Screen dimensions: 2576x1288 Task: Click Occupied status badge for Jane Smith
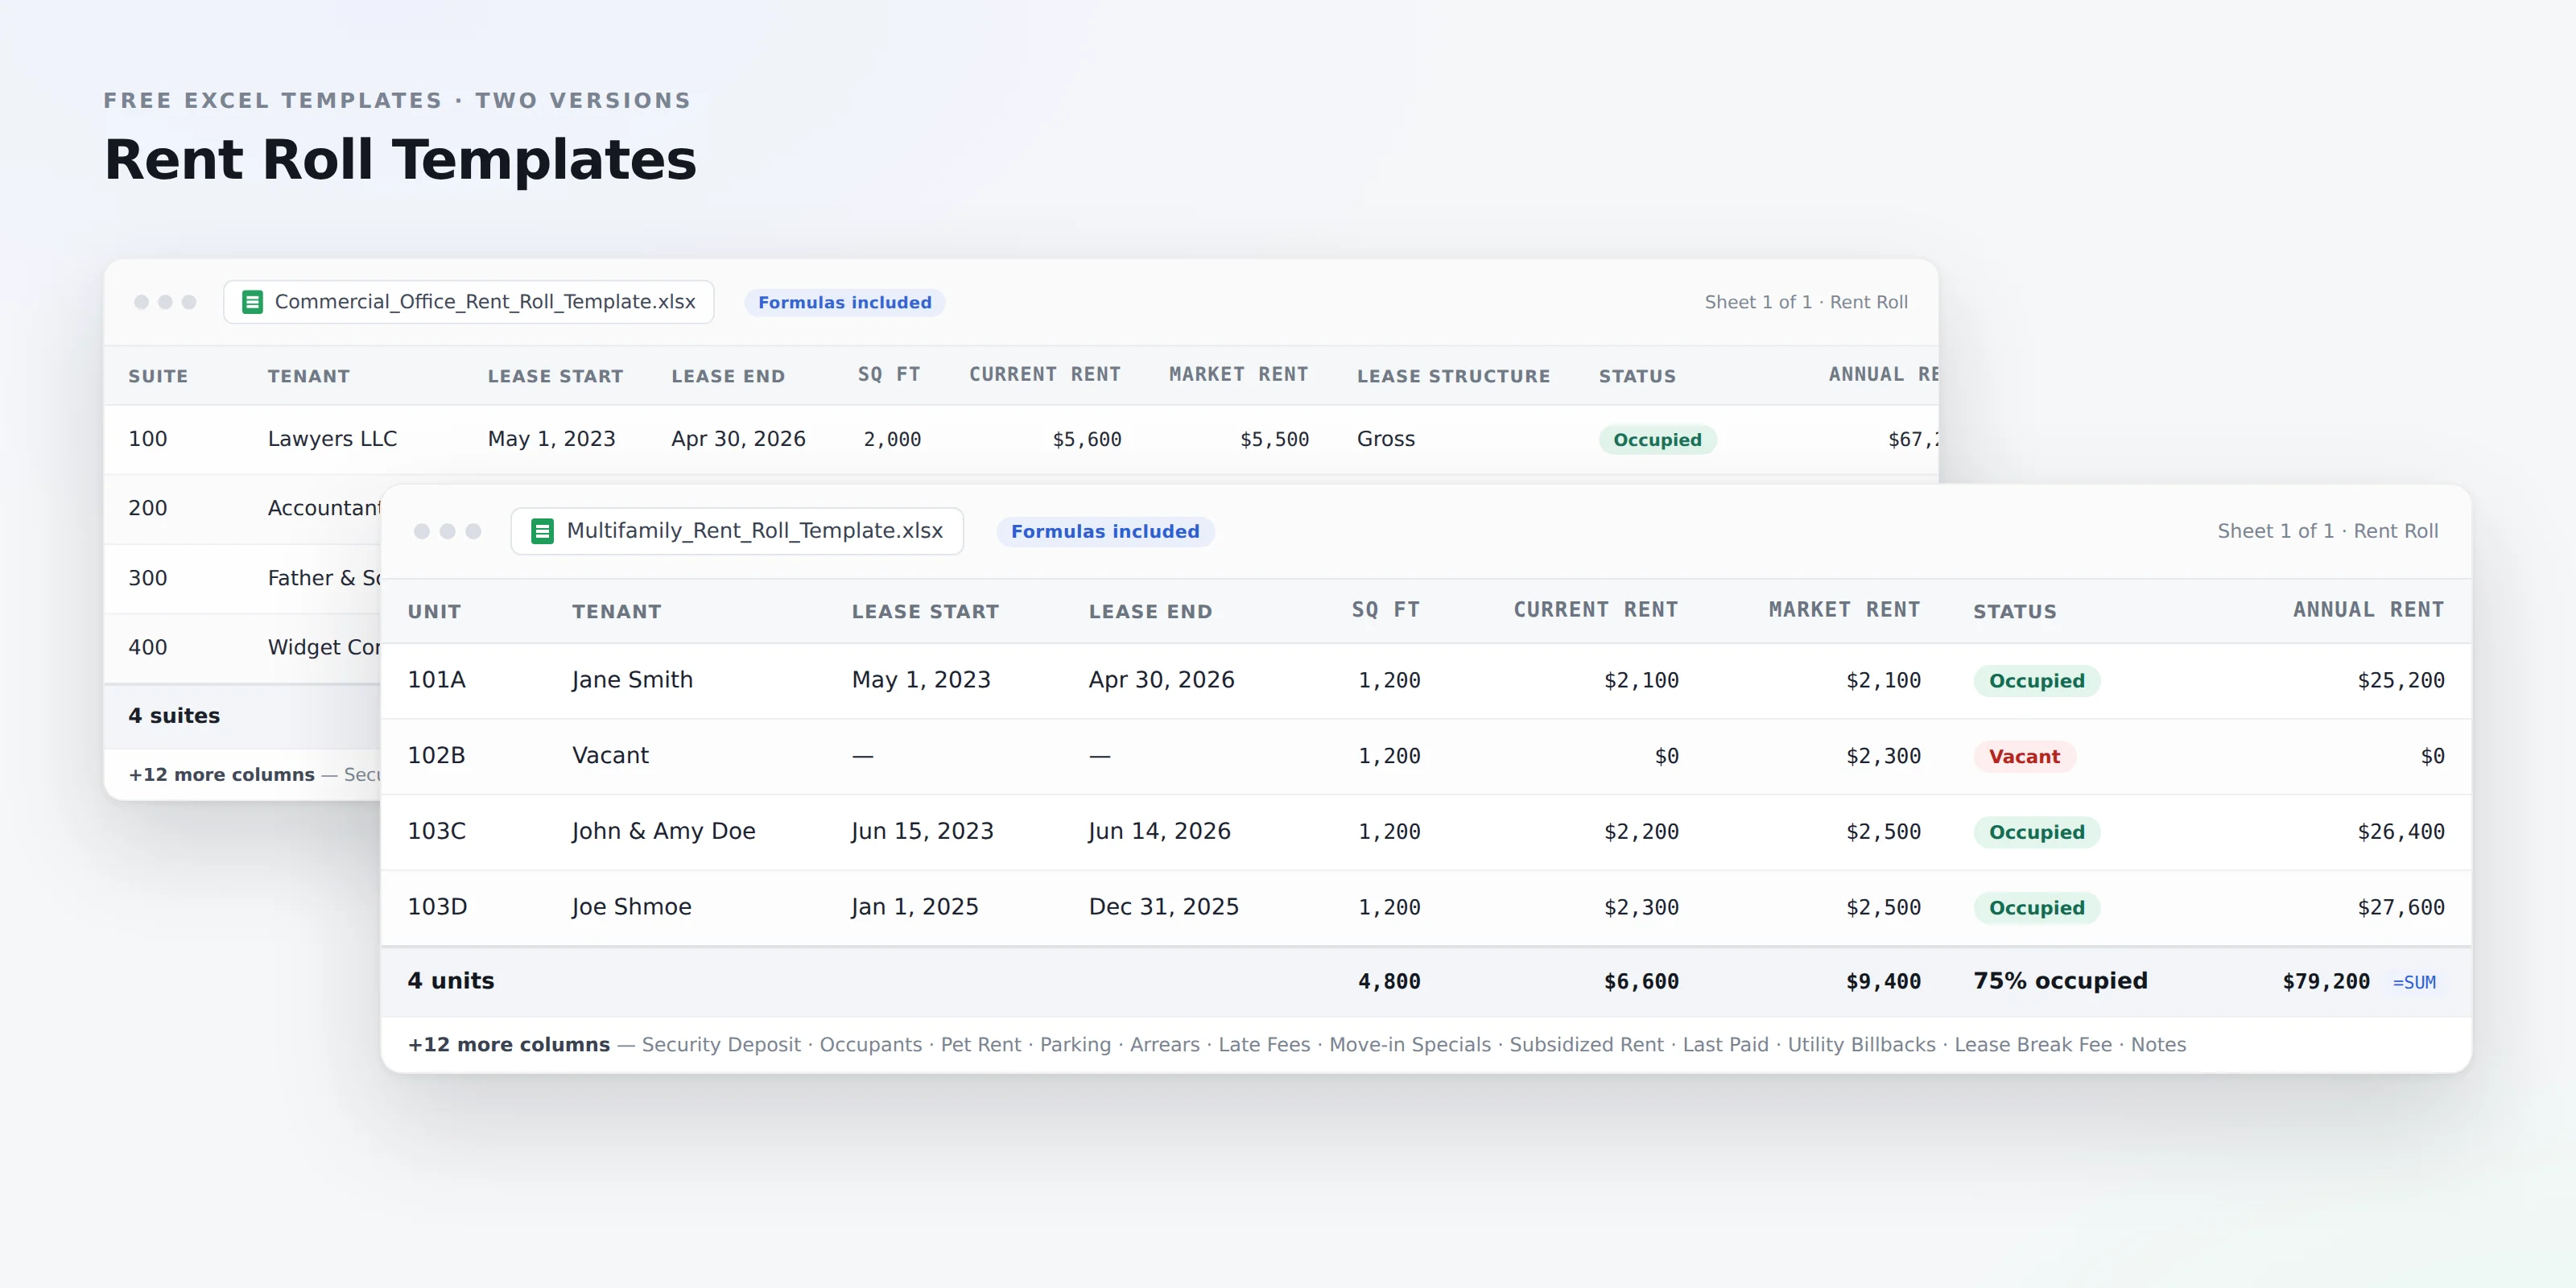point(2036,681)
